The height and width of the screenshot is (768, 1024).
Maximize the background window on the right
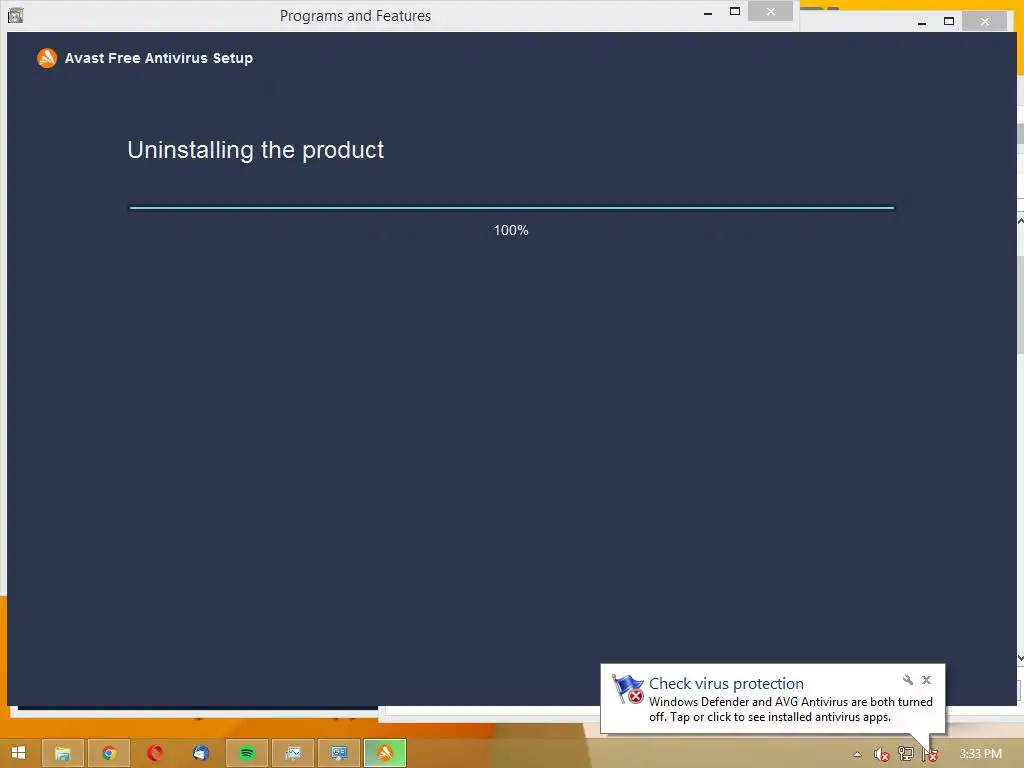point(949,22)
